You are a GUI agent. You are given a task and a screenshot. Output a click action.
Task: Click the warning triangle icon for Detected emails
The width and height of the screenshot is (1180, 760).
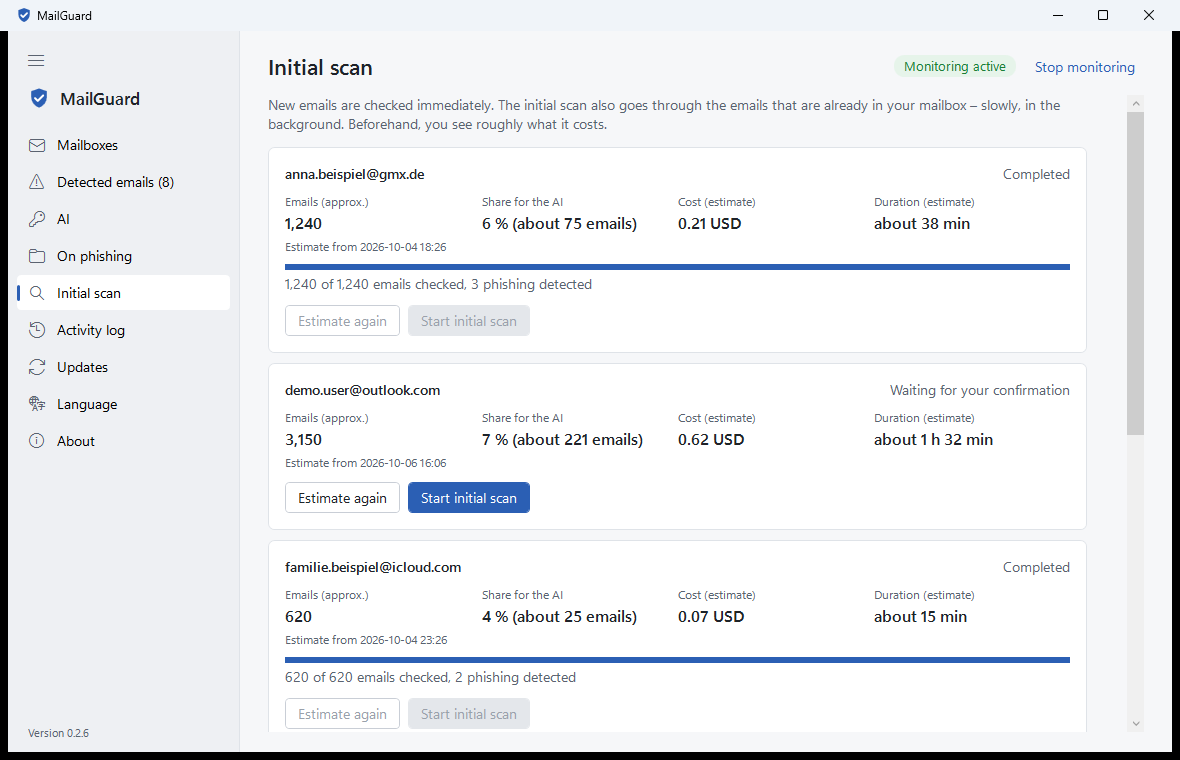pyautogui.click(x=37, y=182)
